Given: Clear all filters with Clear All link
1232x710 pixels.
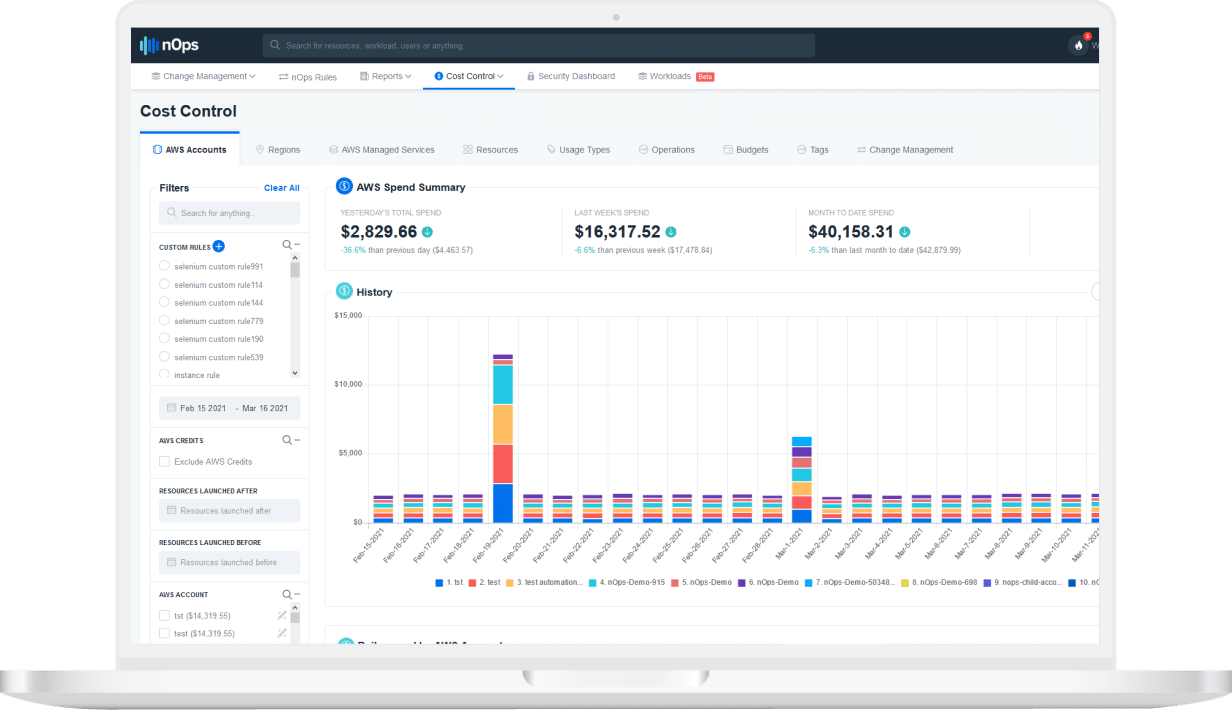Looking at the screenshot, I should (x=282, y=188).
